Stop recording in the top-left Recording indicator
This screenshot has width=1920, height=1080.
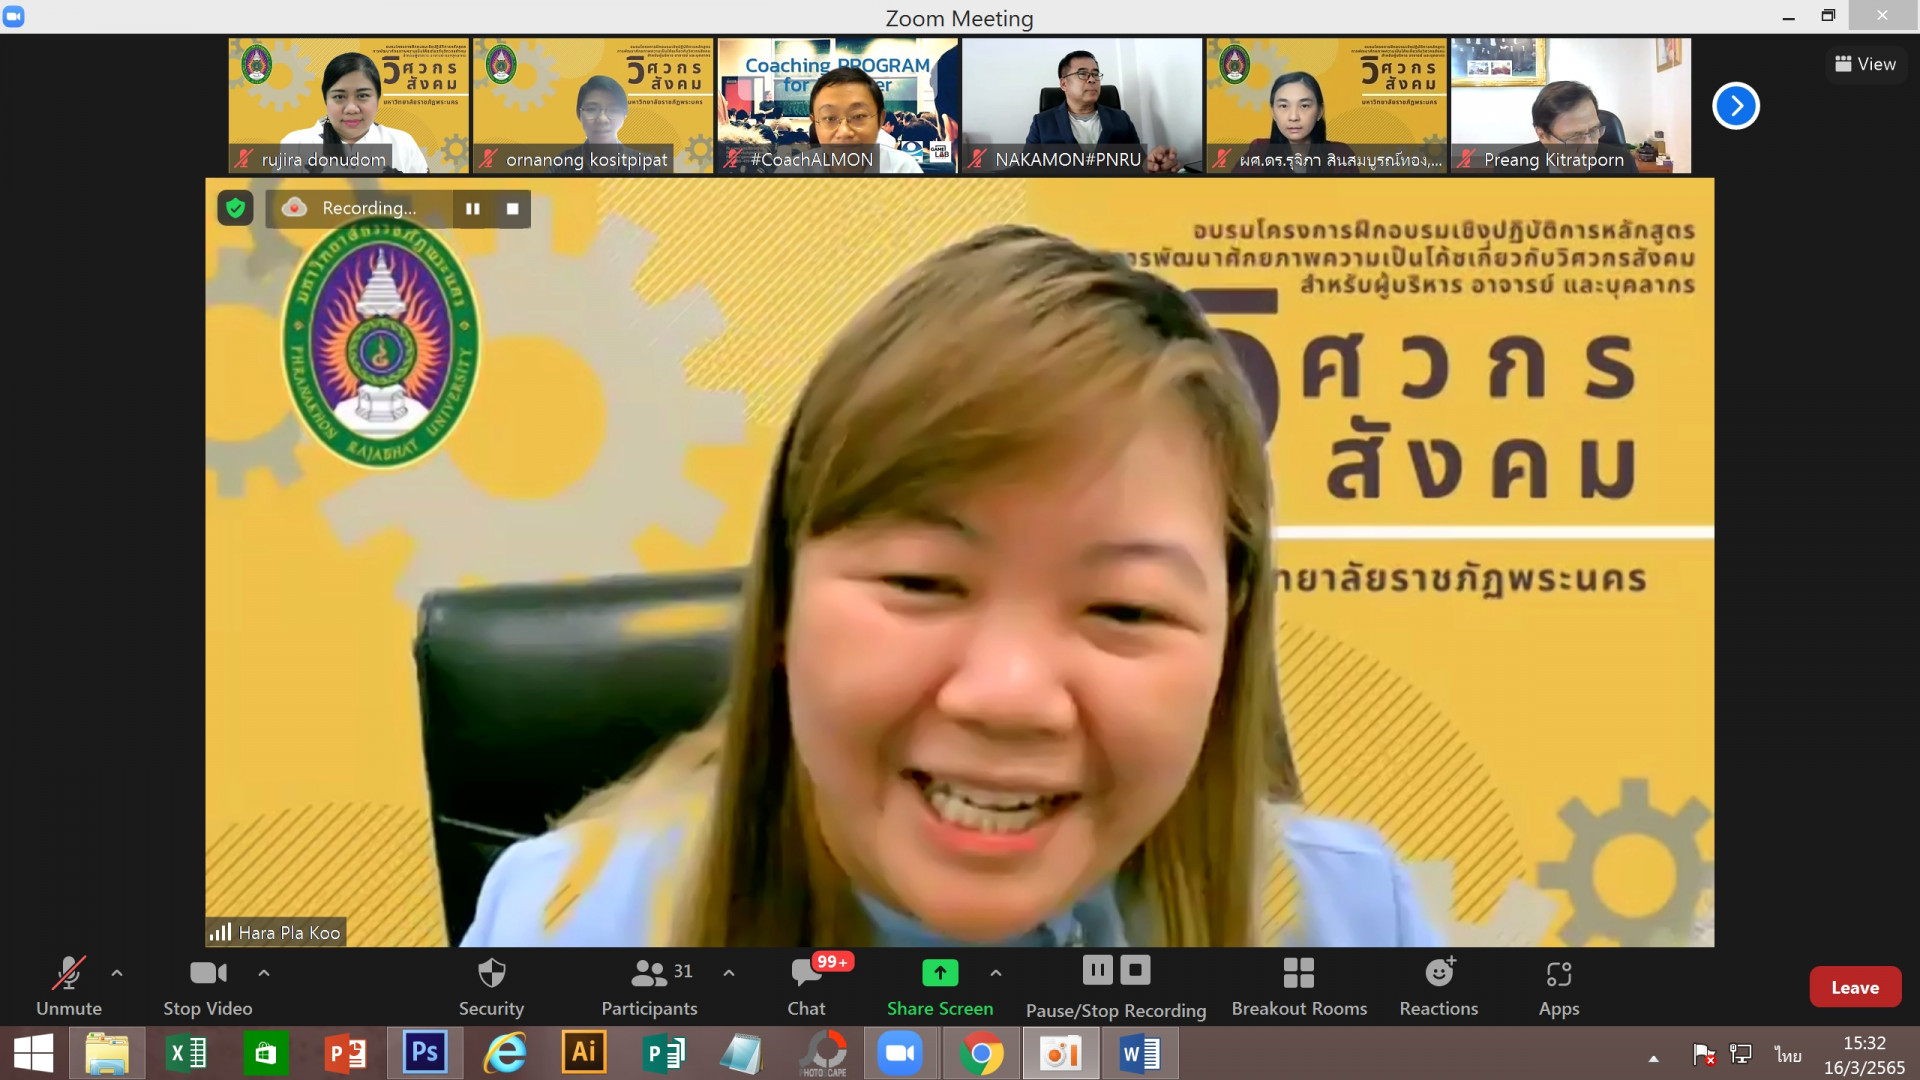(513, 208)
